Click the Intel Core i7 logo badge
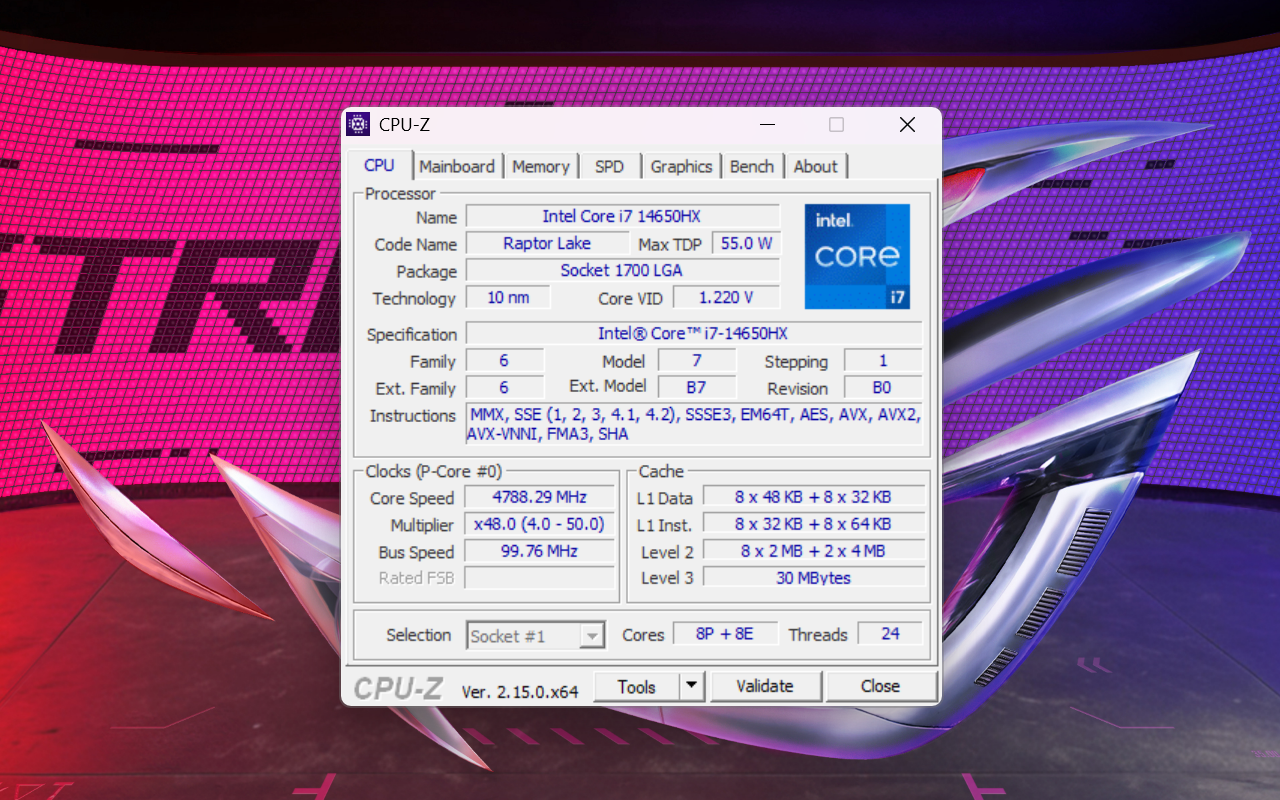 (x=857, y=256)
